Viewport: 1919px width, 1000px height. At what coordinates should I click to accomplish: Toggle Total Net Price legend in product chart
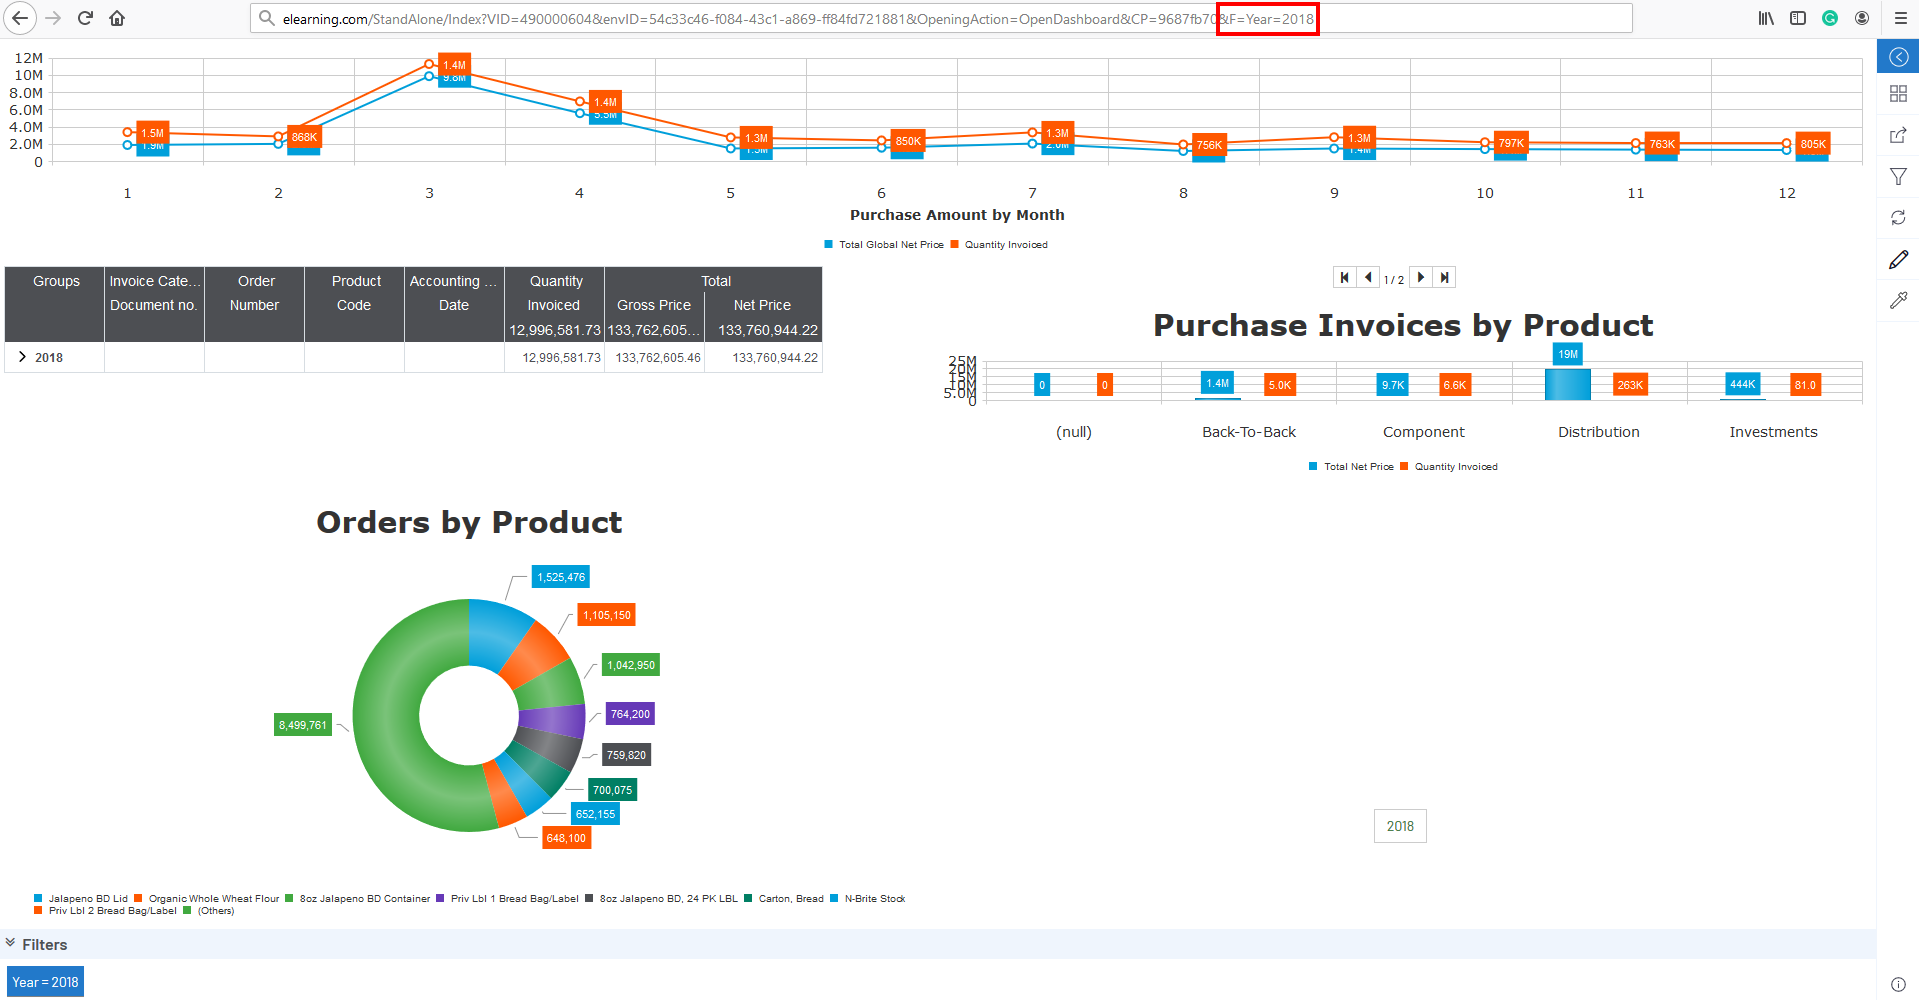click(1357, 467)
